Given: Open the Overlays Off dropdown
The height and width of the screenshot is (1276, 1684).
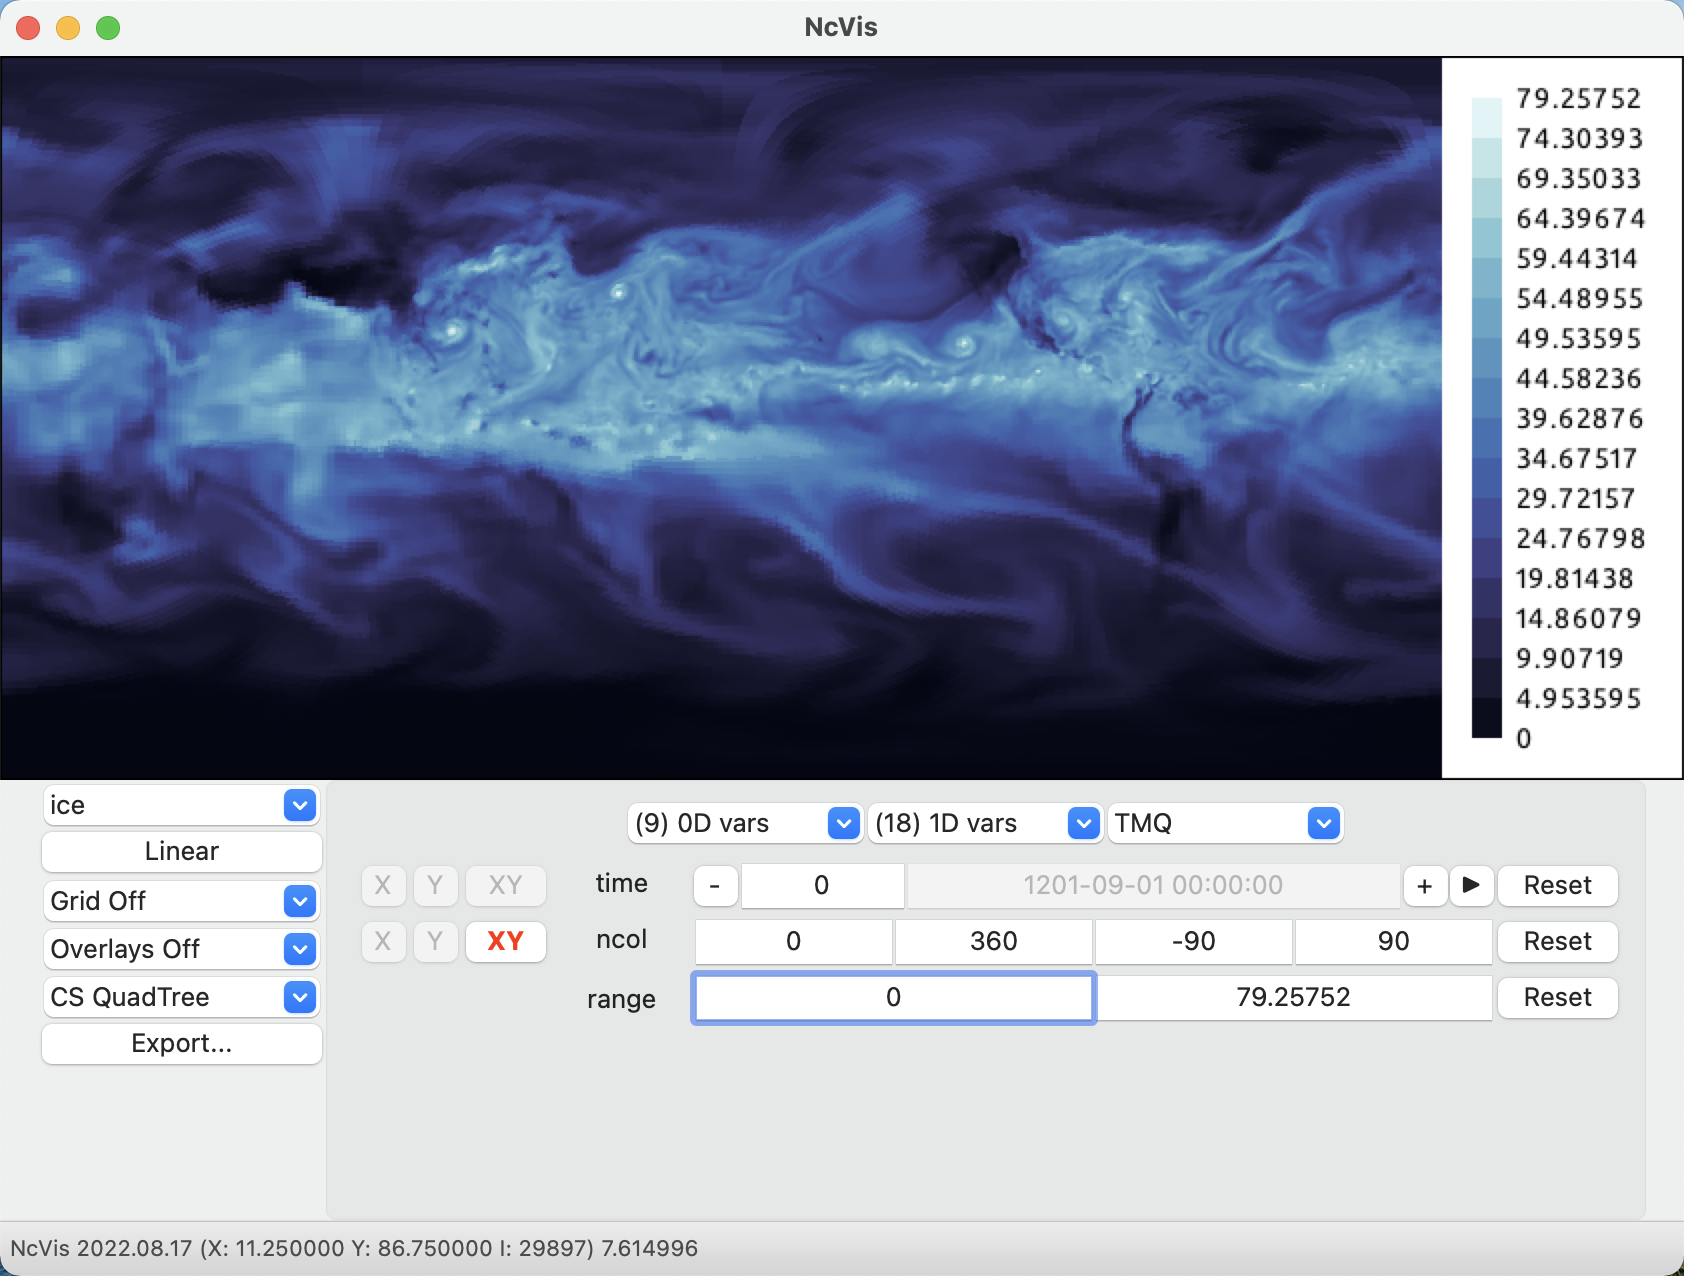Looking at the screenshot, I should point(181,949).
